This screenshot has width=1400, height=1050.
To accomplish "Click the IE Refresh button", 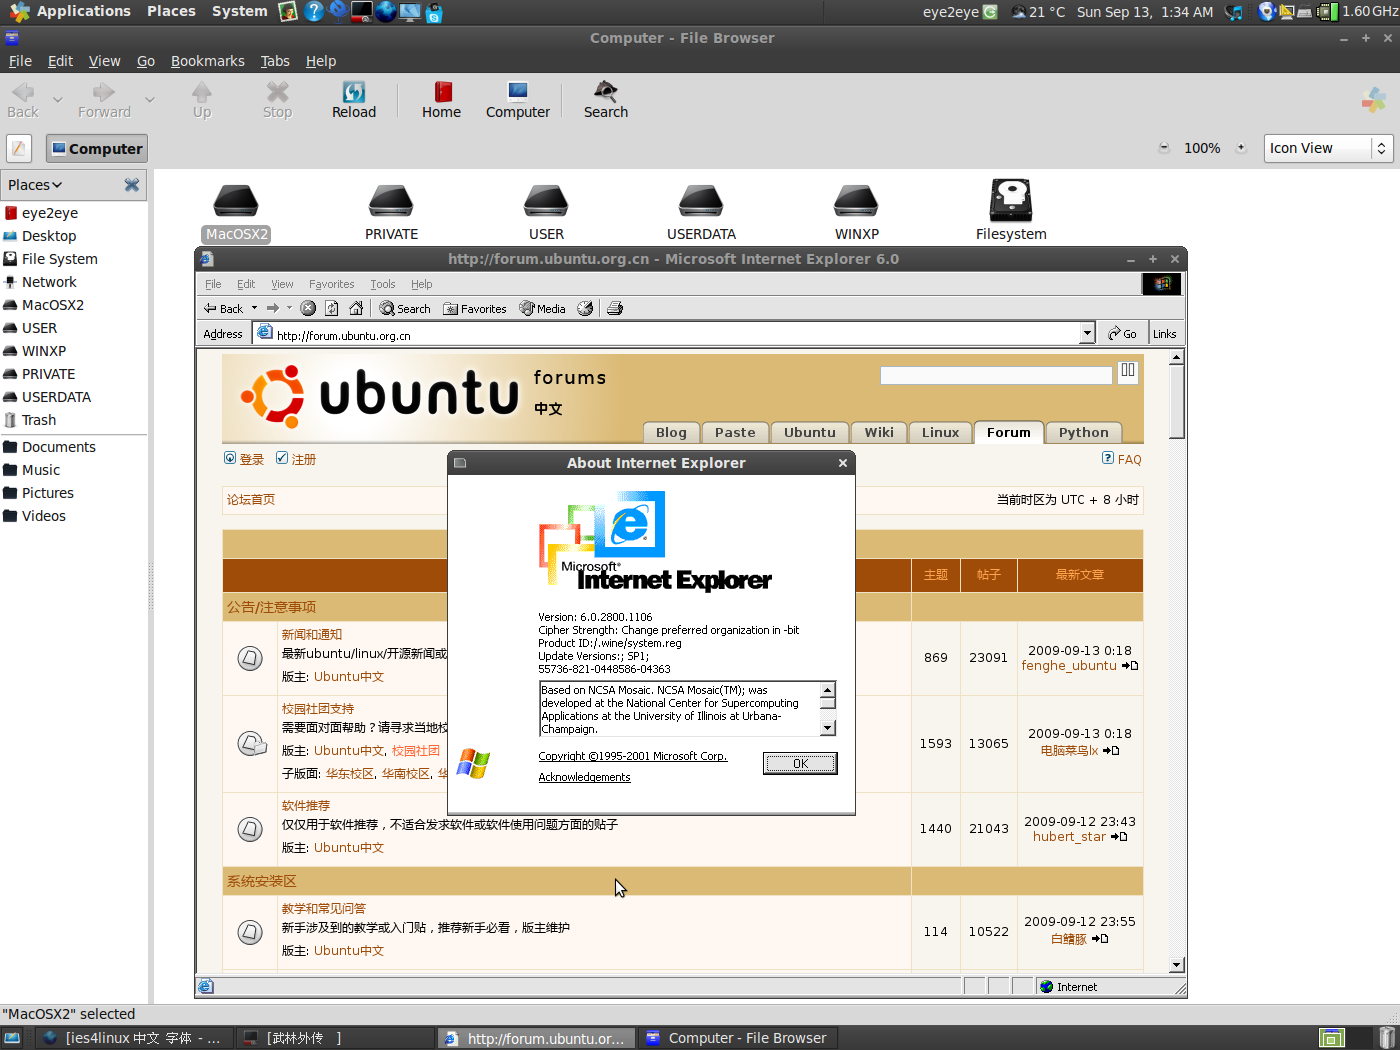I will click(332, 308).
